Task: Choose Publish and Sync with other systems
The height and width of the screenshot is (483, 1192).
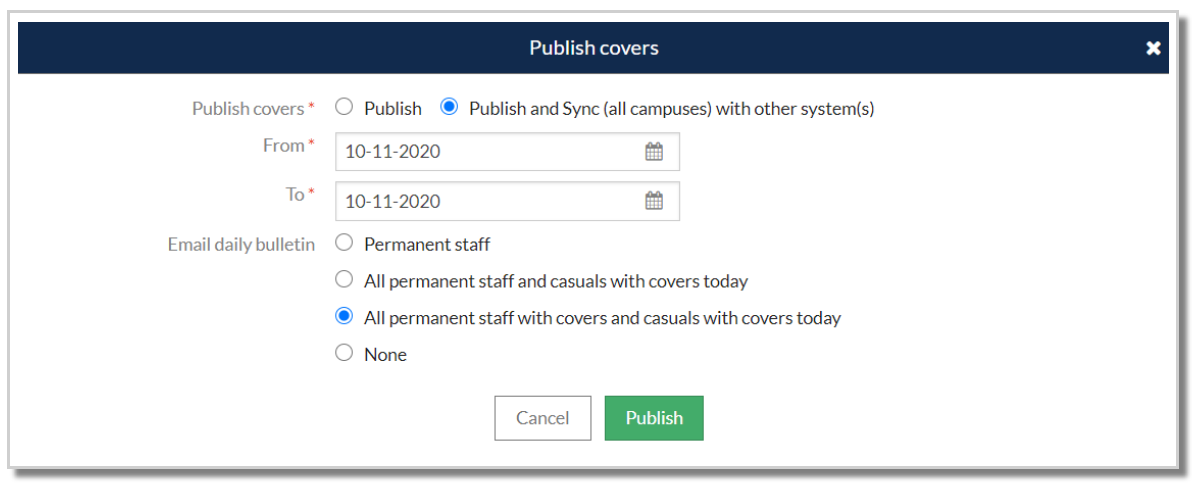Action: pyautogui.click(x=449, y=107)
